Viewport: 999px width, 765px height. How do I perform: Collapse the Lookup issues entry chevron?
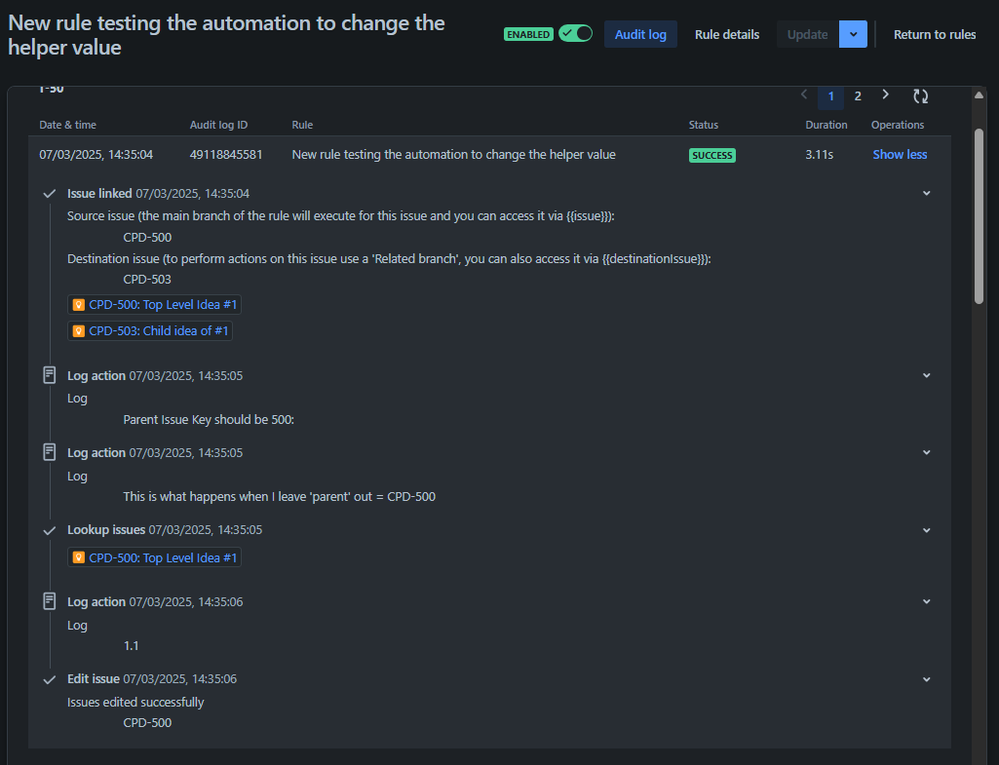coord(926,530)
